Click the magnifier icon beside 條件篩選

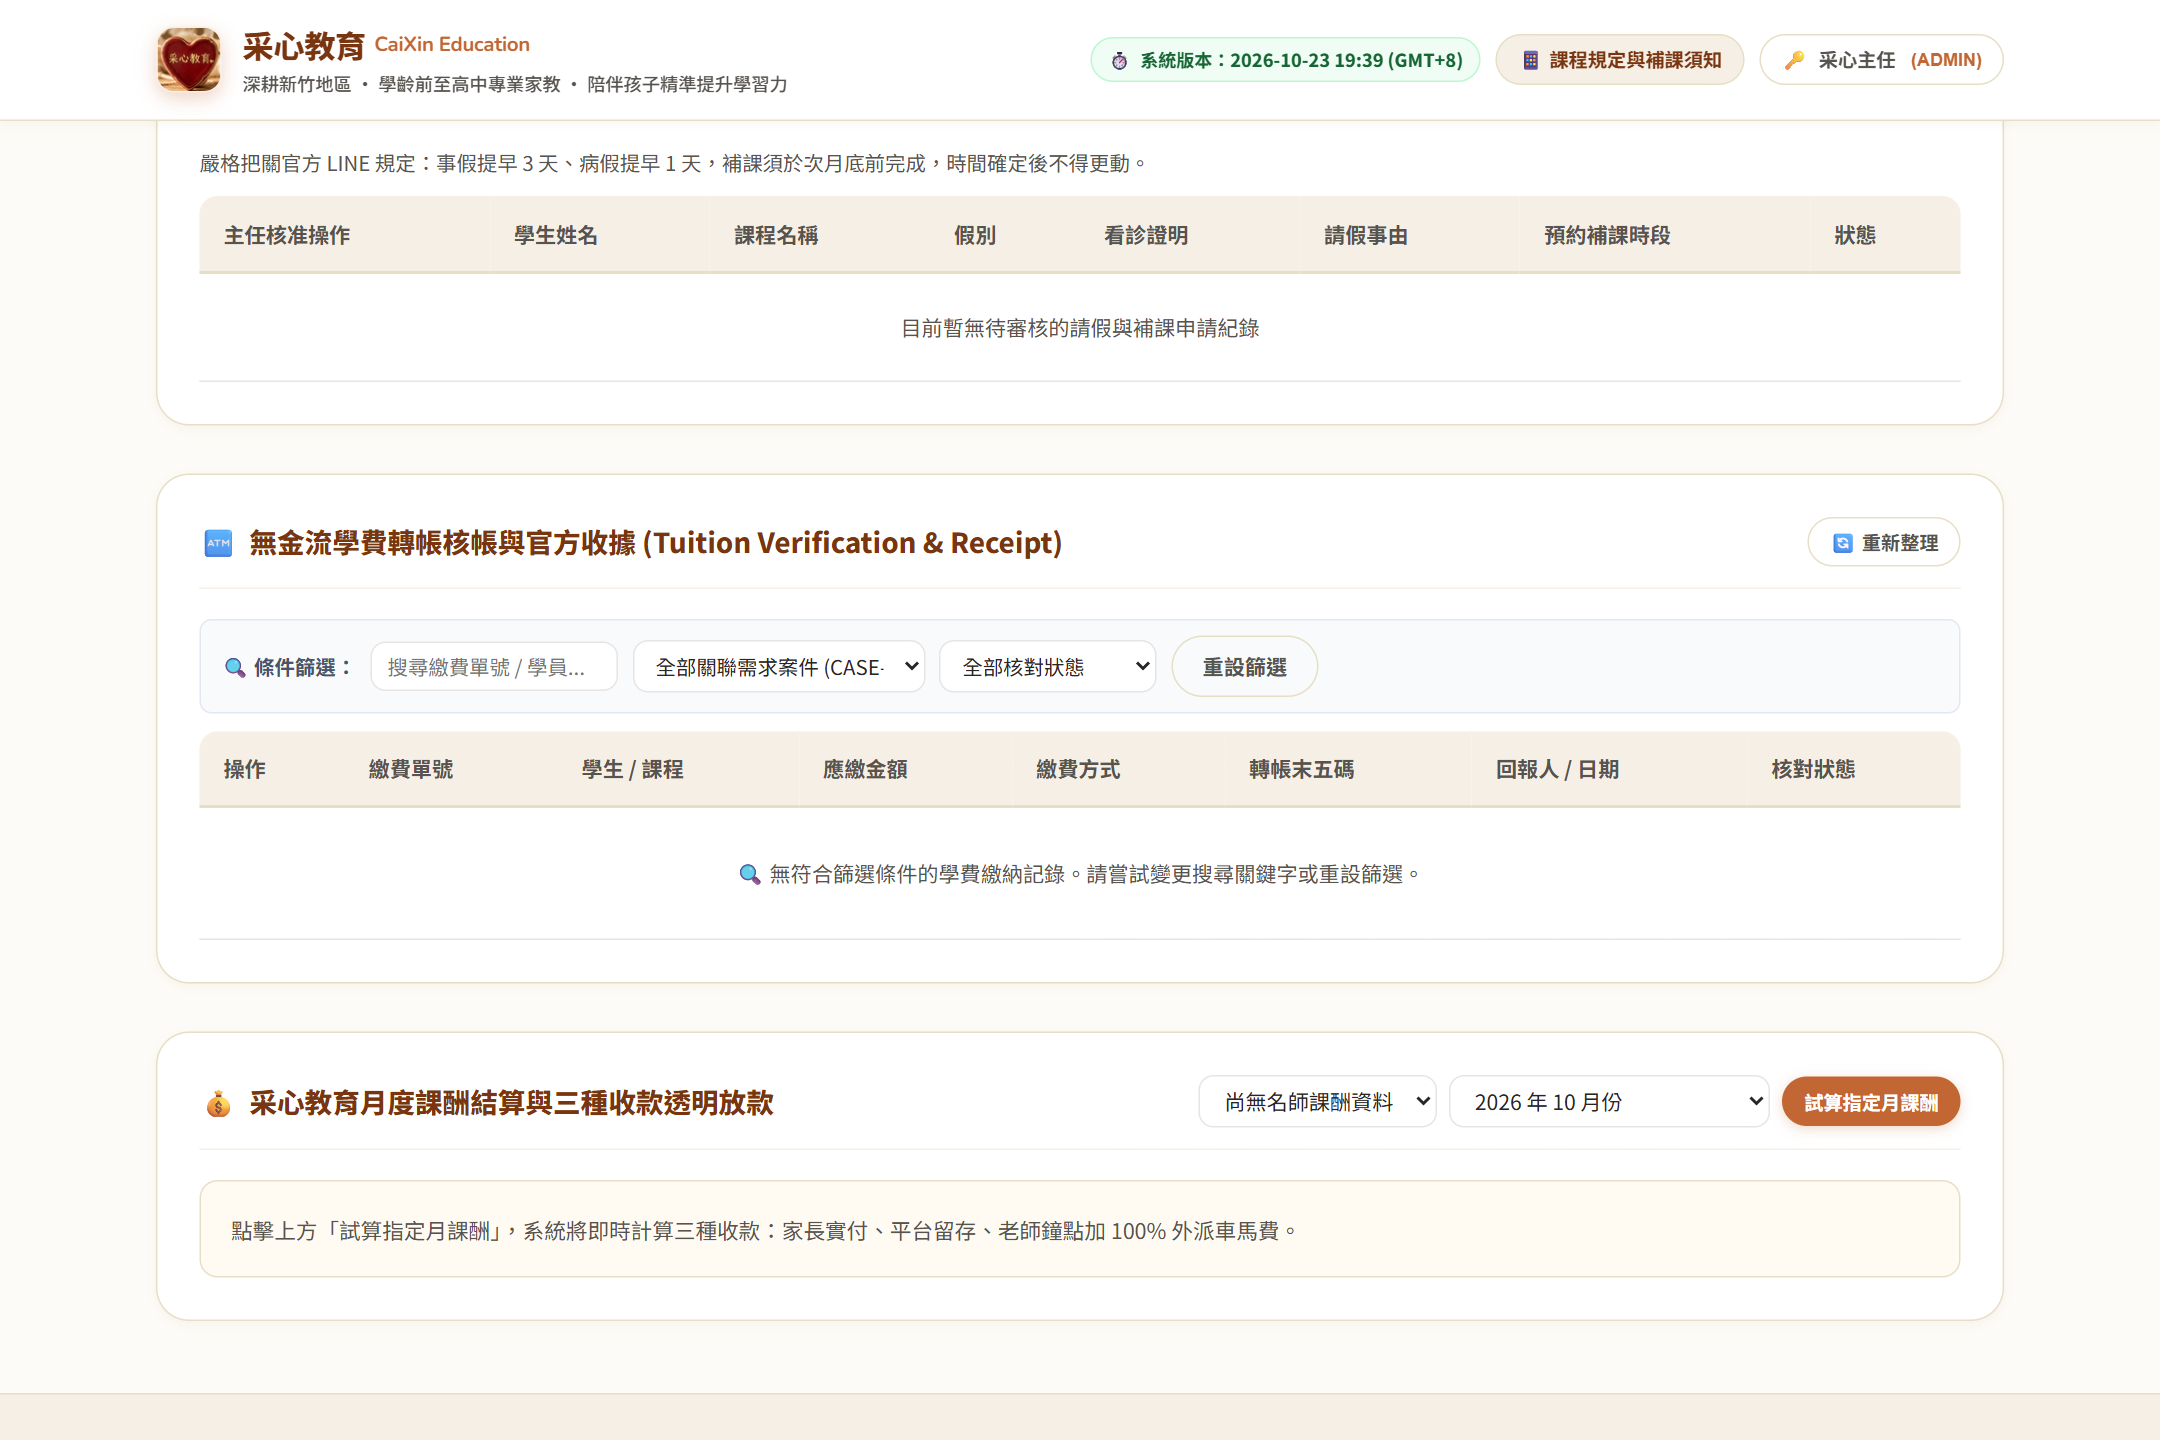point(235,667)
